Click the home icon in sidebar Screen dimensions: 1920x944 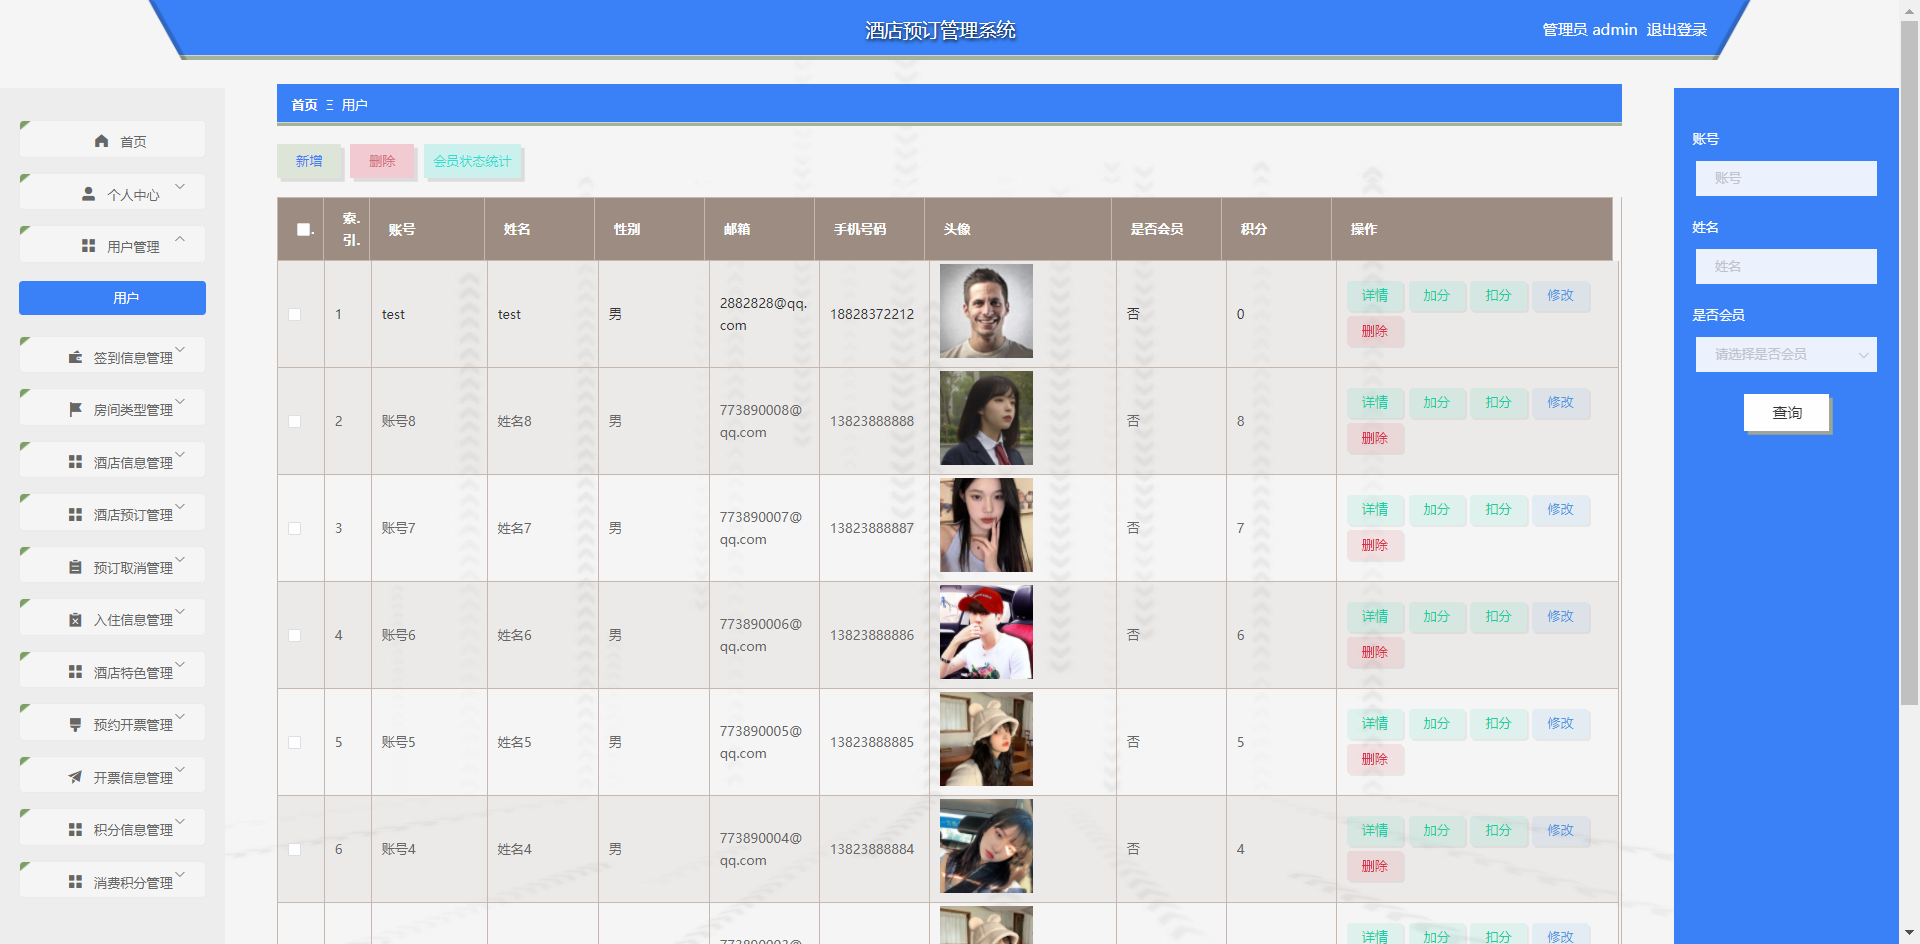coord(101,141)
